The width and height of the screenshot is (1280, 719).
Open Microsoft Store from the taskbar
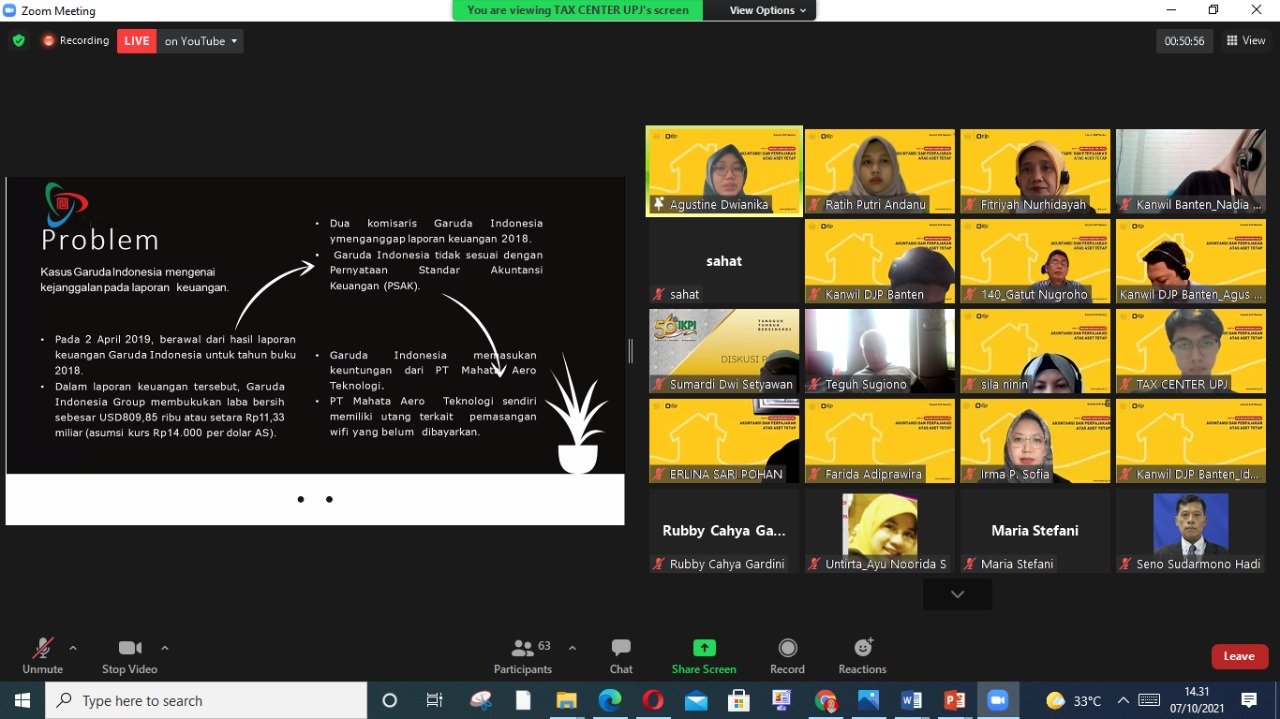(739, 700)
